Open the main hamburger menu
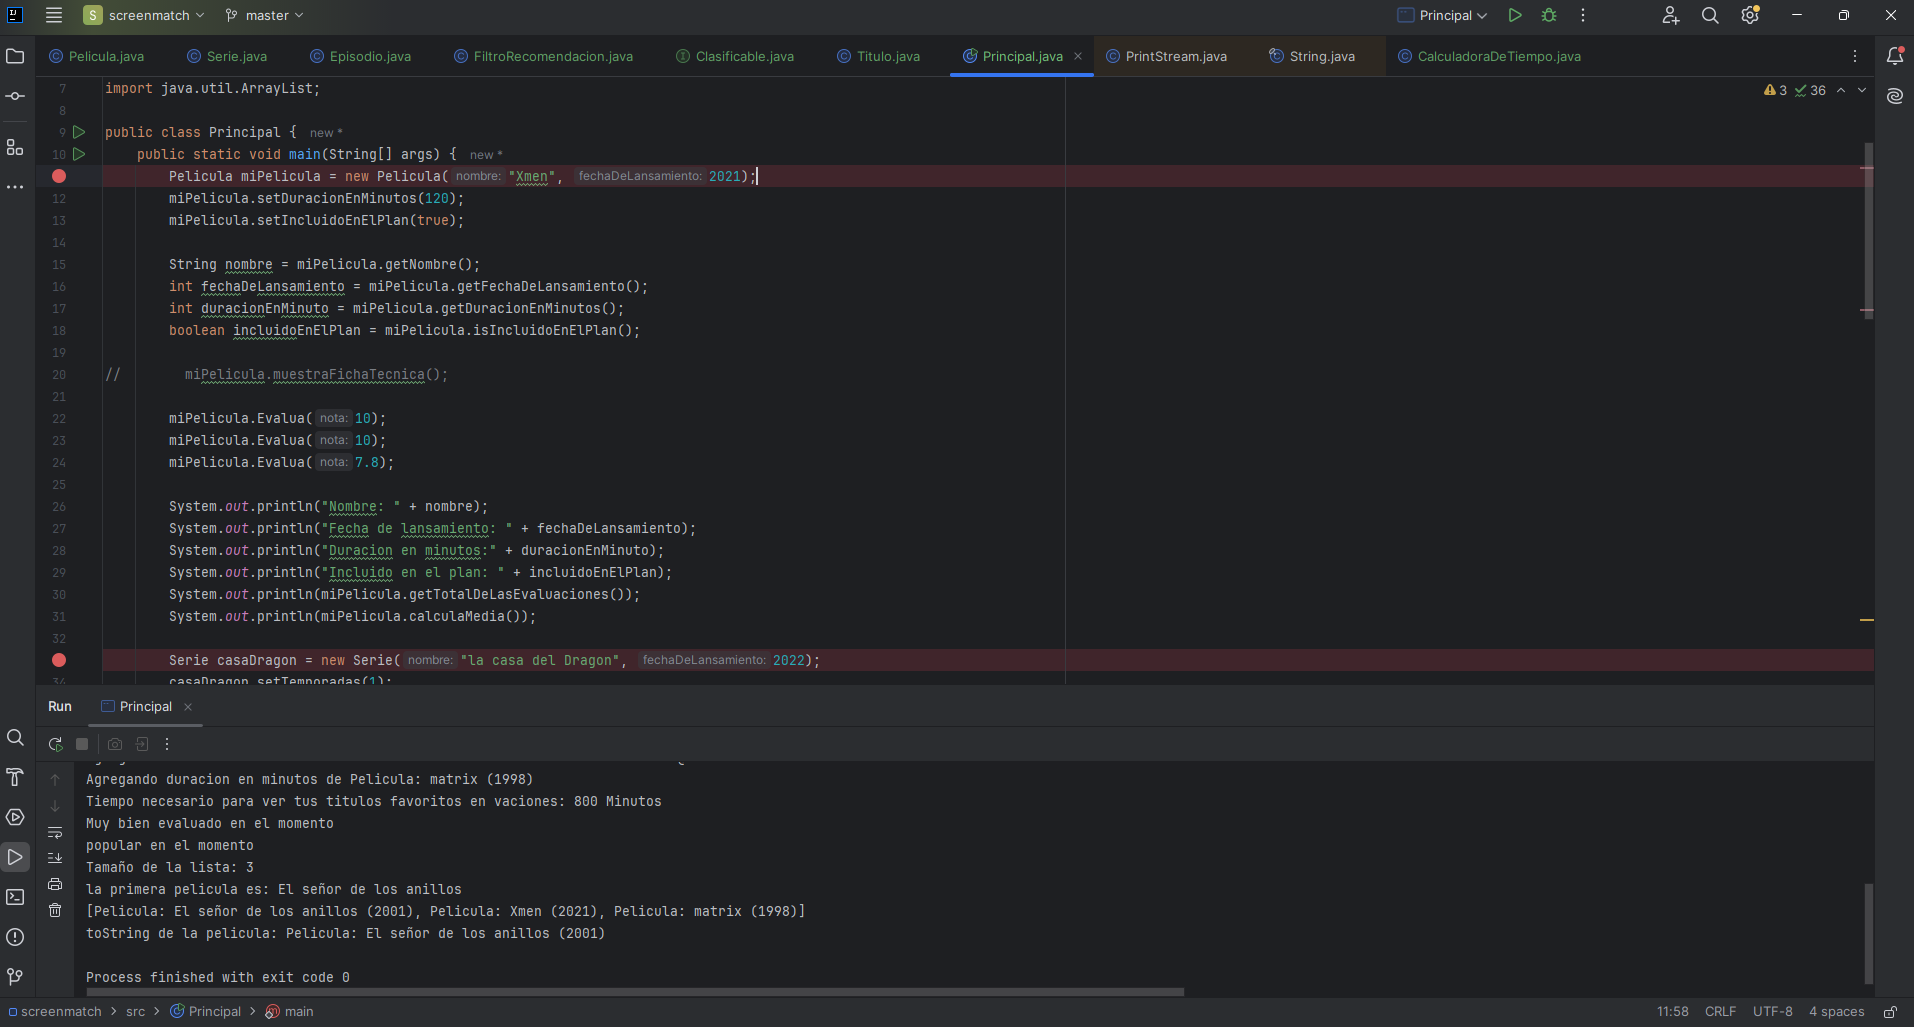Viewport: 1914px width, 1027px height. [x=54, y=15]
